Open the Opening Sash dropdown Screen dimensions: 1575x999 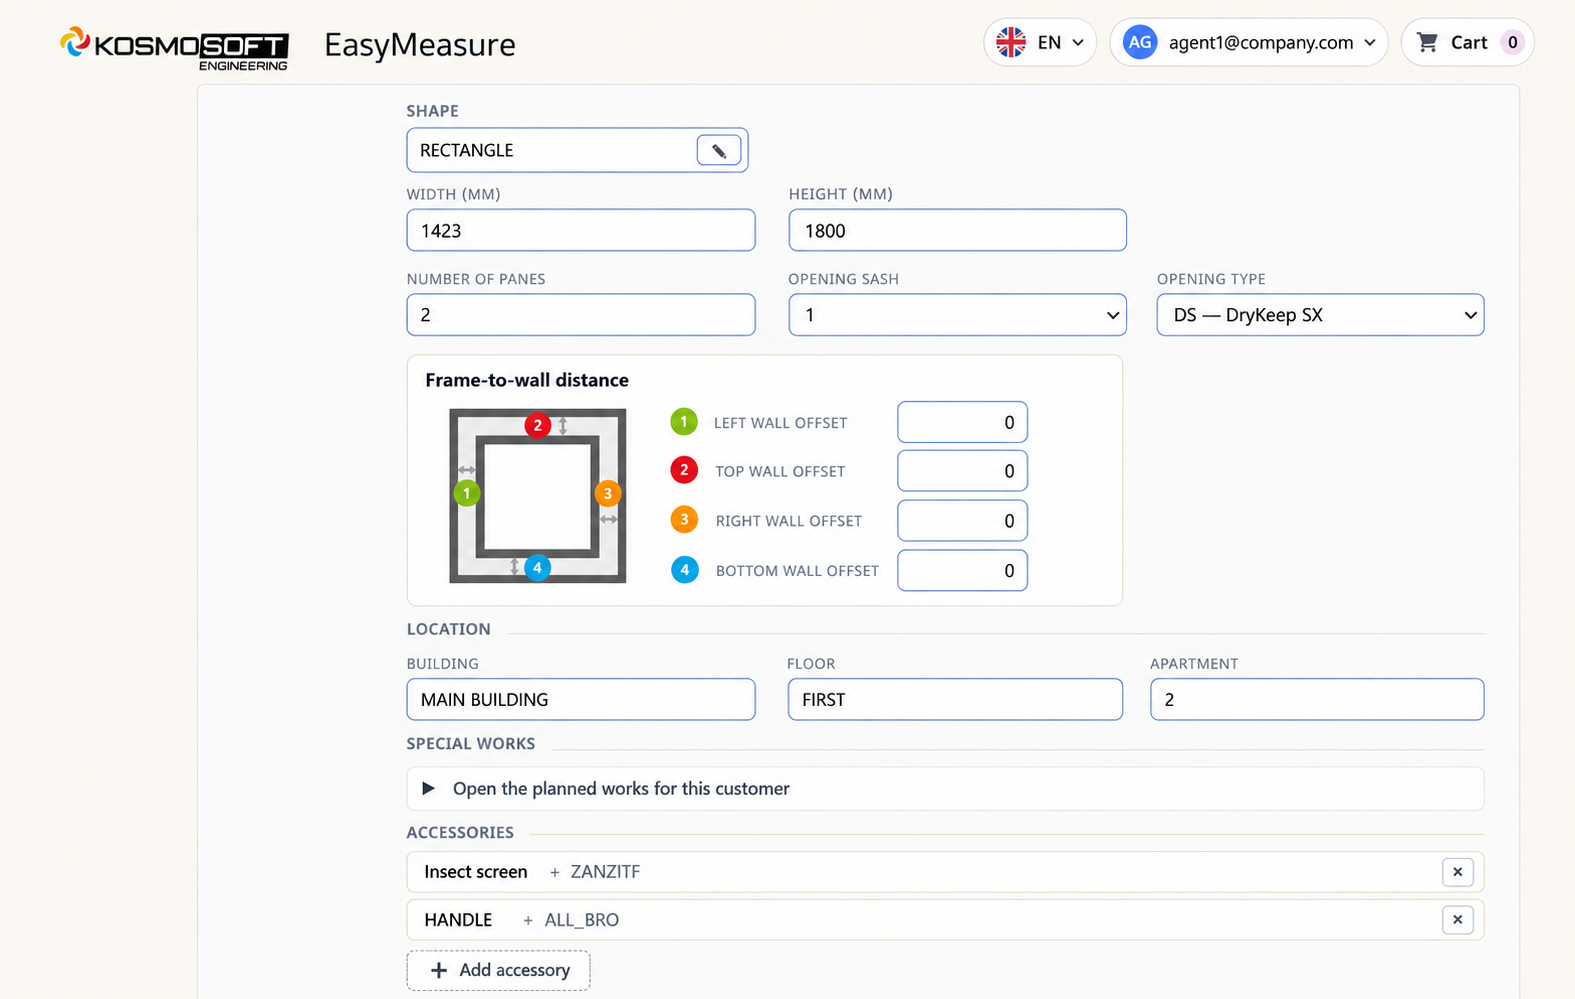[x=958, y=315]
